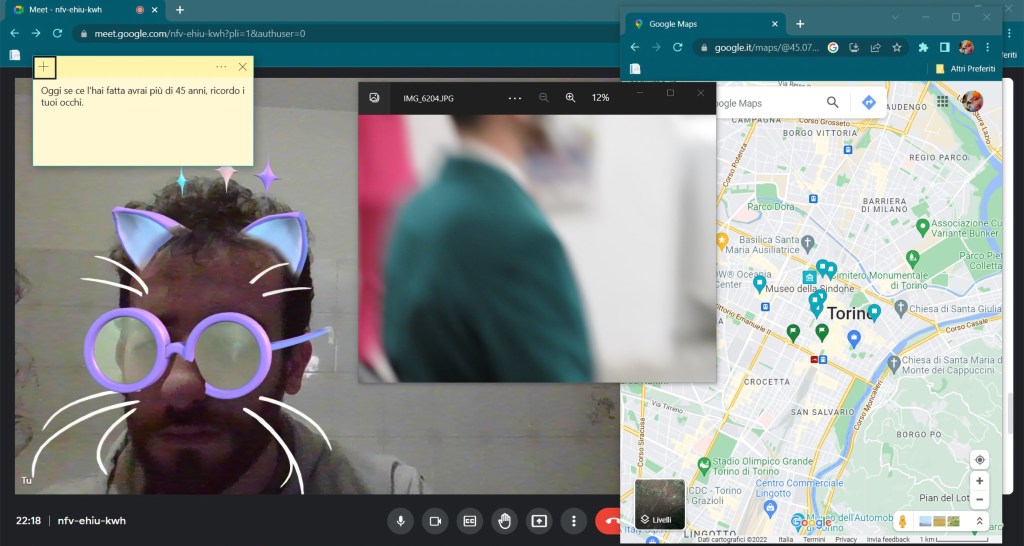Viewport: 1024px width, 546px height.
Task: Open the Livelli layers thumbnail
Action: pyautogui.click(x=660, y=504)
